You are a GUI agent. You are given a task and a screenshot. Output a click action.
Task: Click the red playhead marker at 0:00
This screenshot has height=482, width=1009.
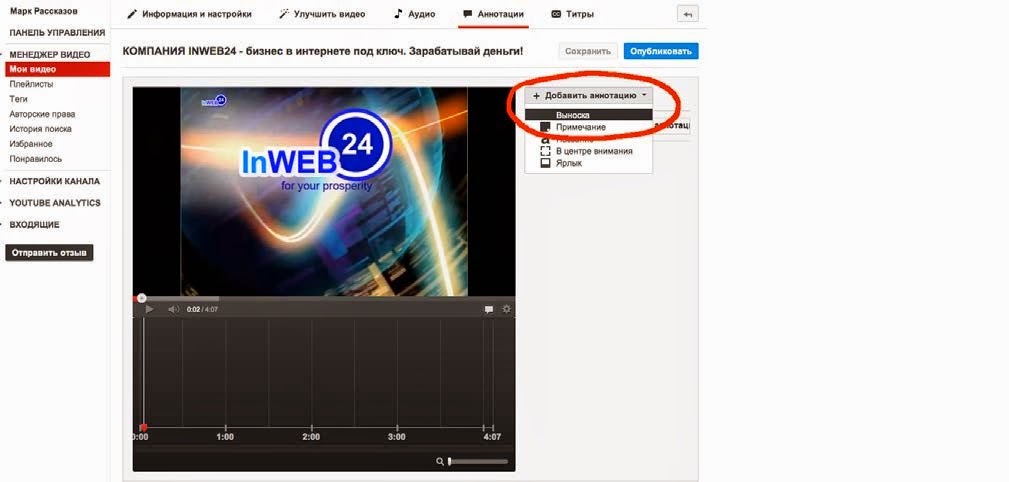click(x=143, y=427)
